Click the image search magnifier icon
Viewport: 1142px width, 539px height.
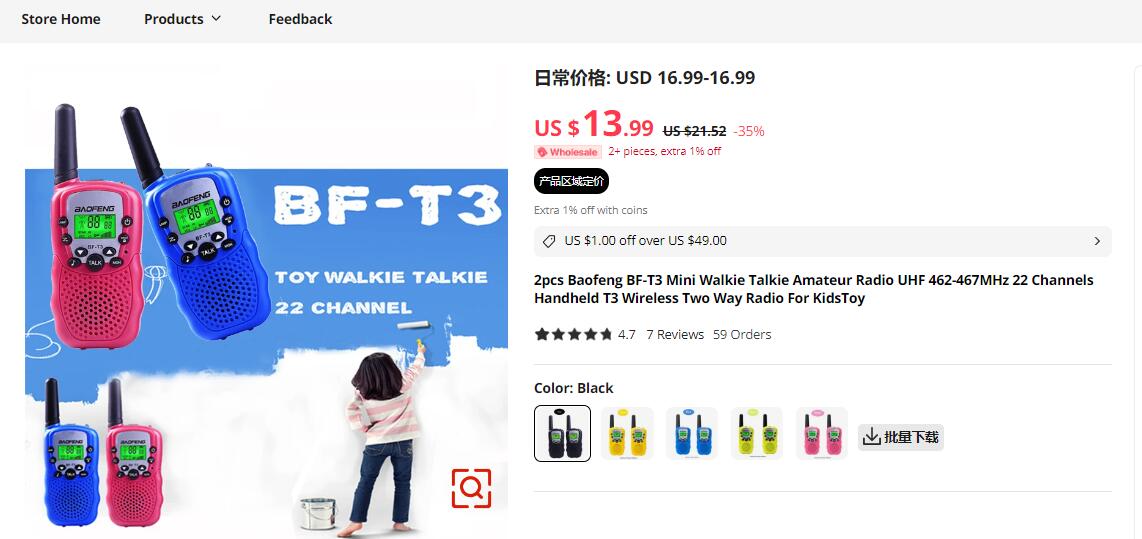tap(471, 488)
